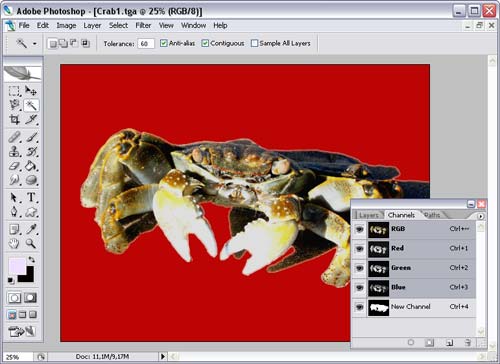Open the Select menu
Viewport: 500px width, 364px height.
[118, 25]
